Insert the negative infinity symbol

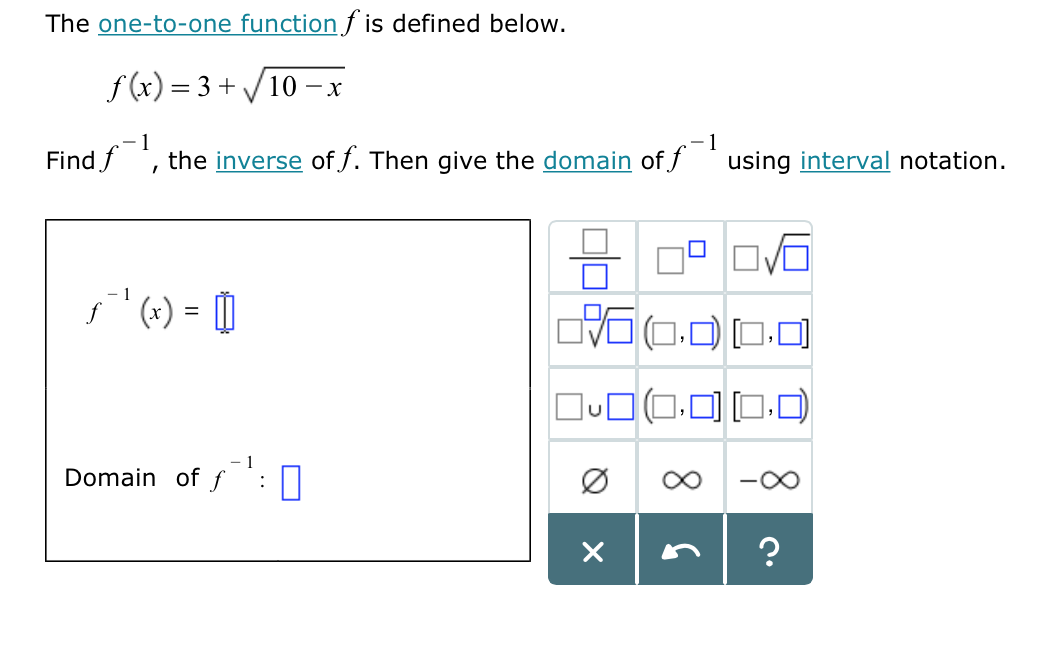769,480
